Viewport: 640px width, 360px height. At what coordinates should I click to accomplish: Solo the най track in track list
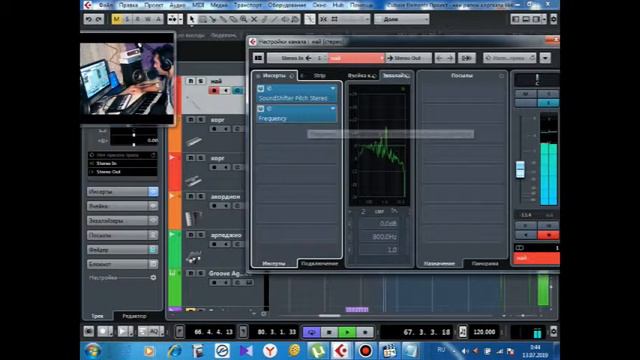click(x=200, y=81)
